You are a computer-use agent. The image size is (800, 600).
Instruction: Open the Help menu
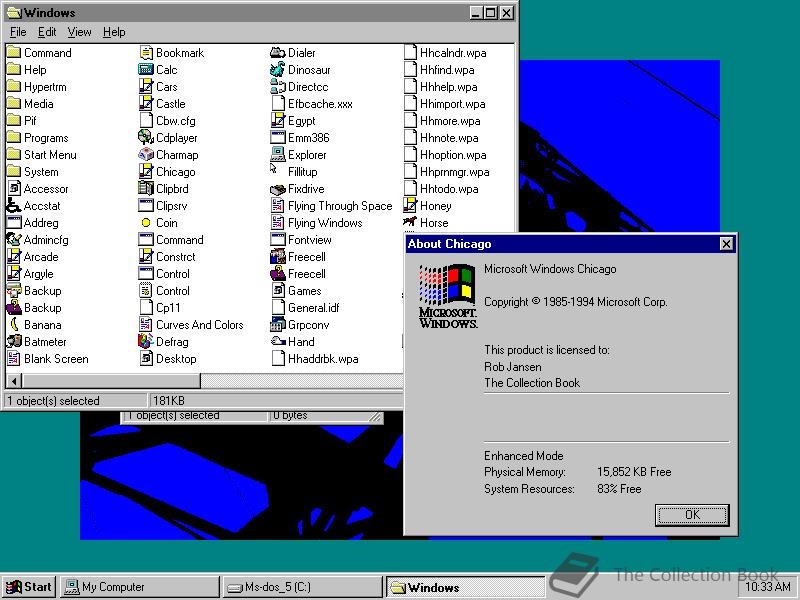114,32
